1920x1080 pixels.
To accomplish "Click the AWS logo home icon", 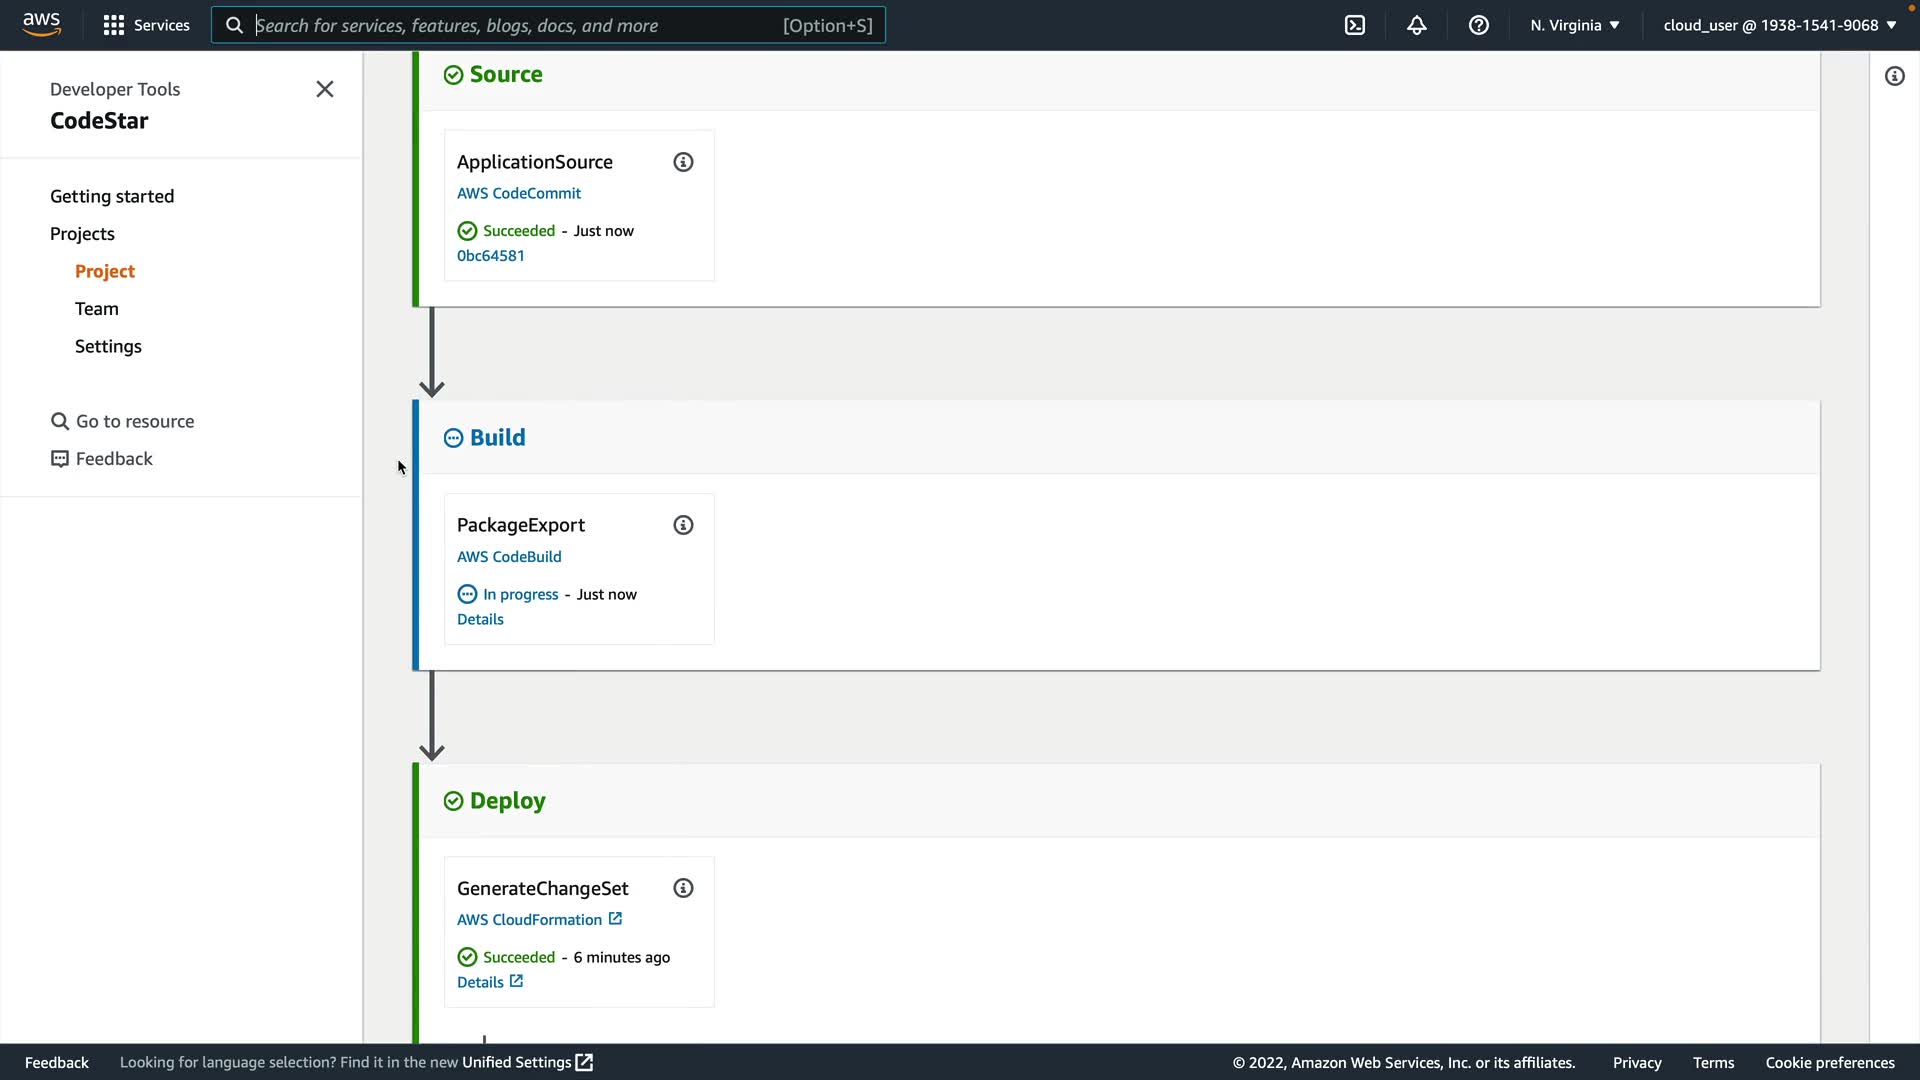I will coord(41,24).
